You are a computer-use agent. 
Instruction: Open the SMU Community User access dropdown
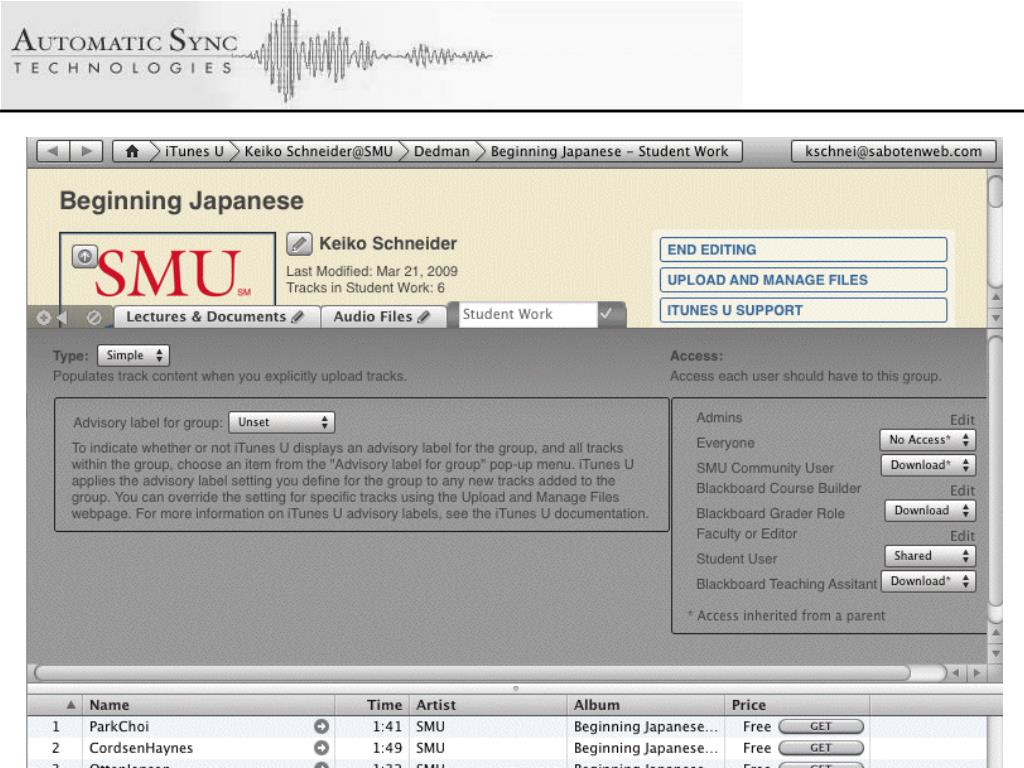click(x=928, y=465)
